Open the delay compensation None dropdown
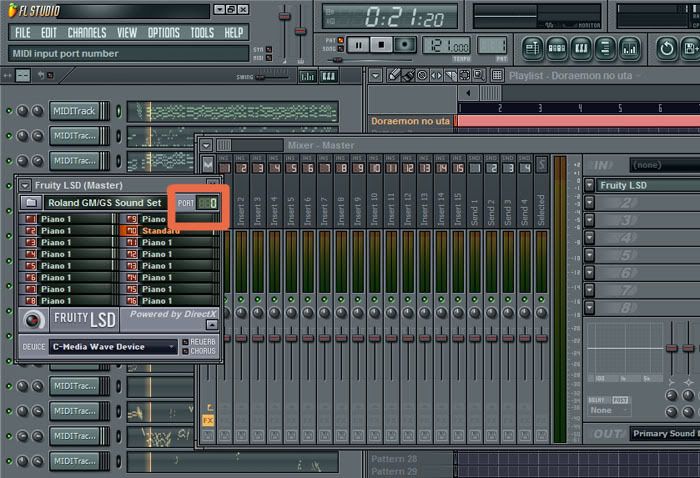700x478 pixels. 609,410
